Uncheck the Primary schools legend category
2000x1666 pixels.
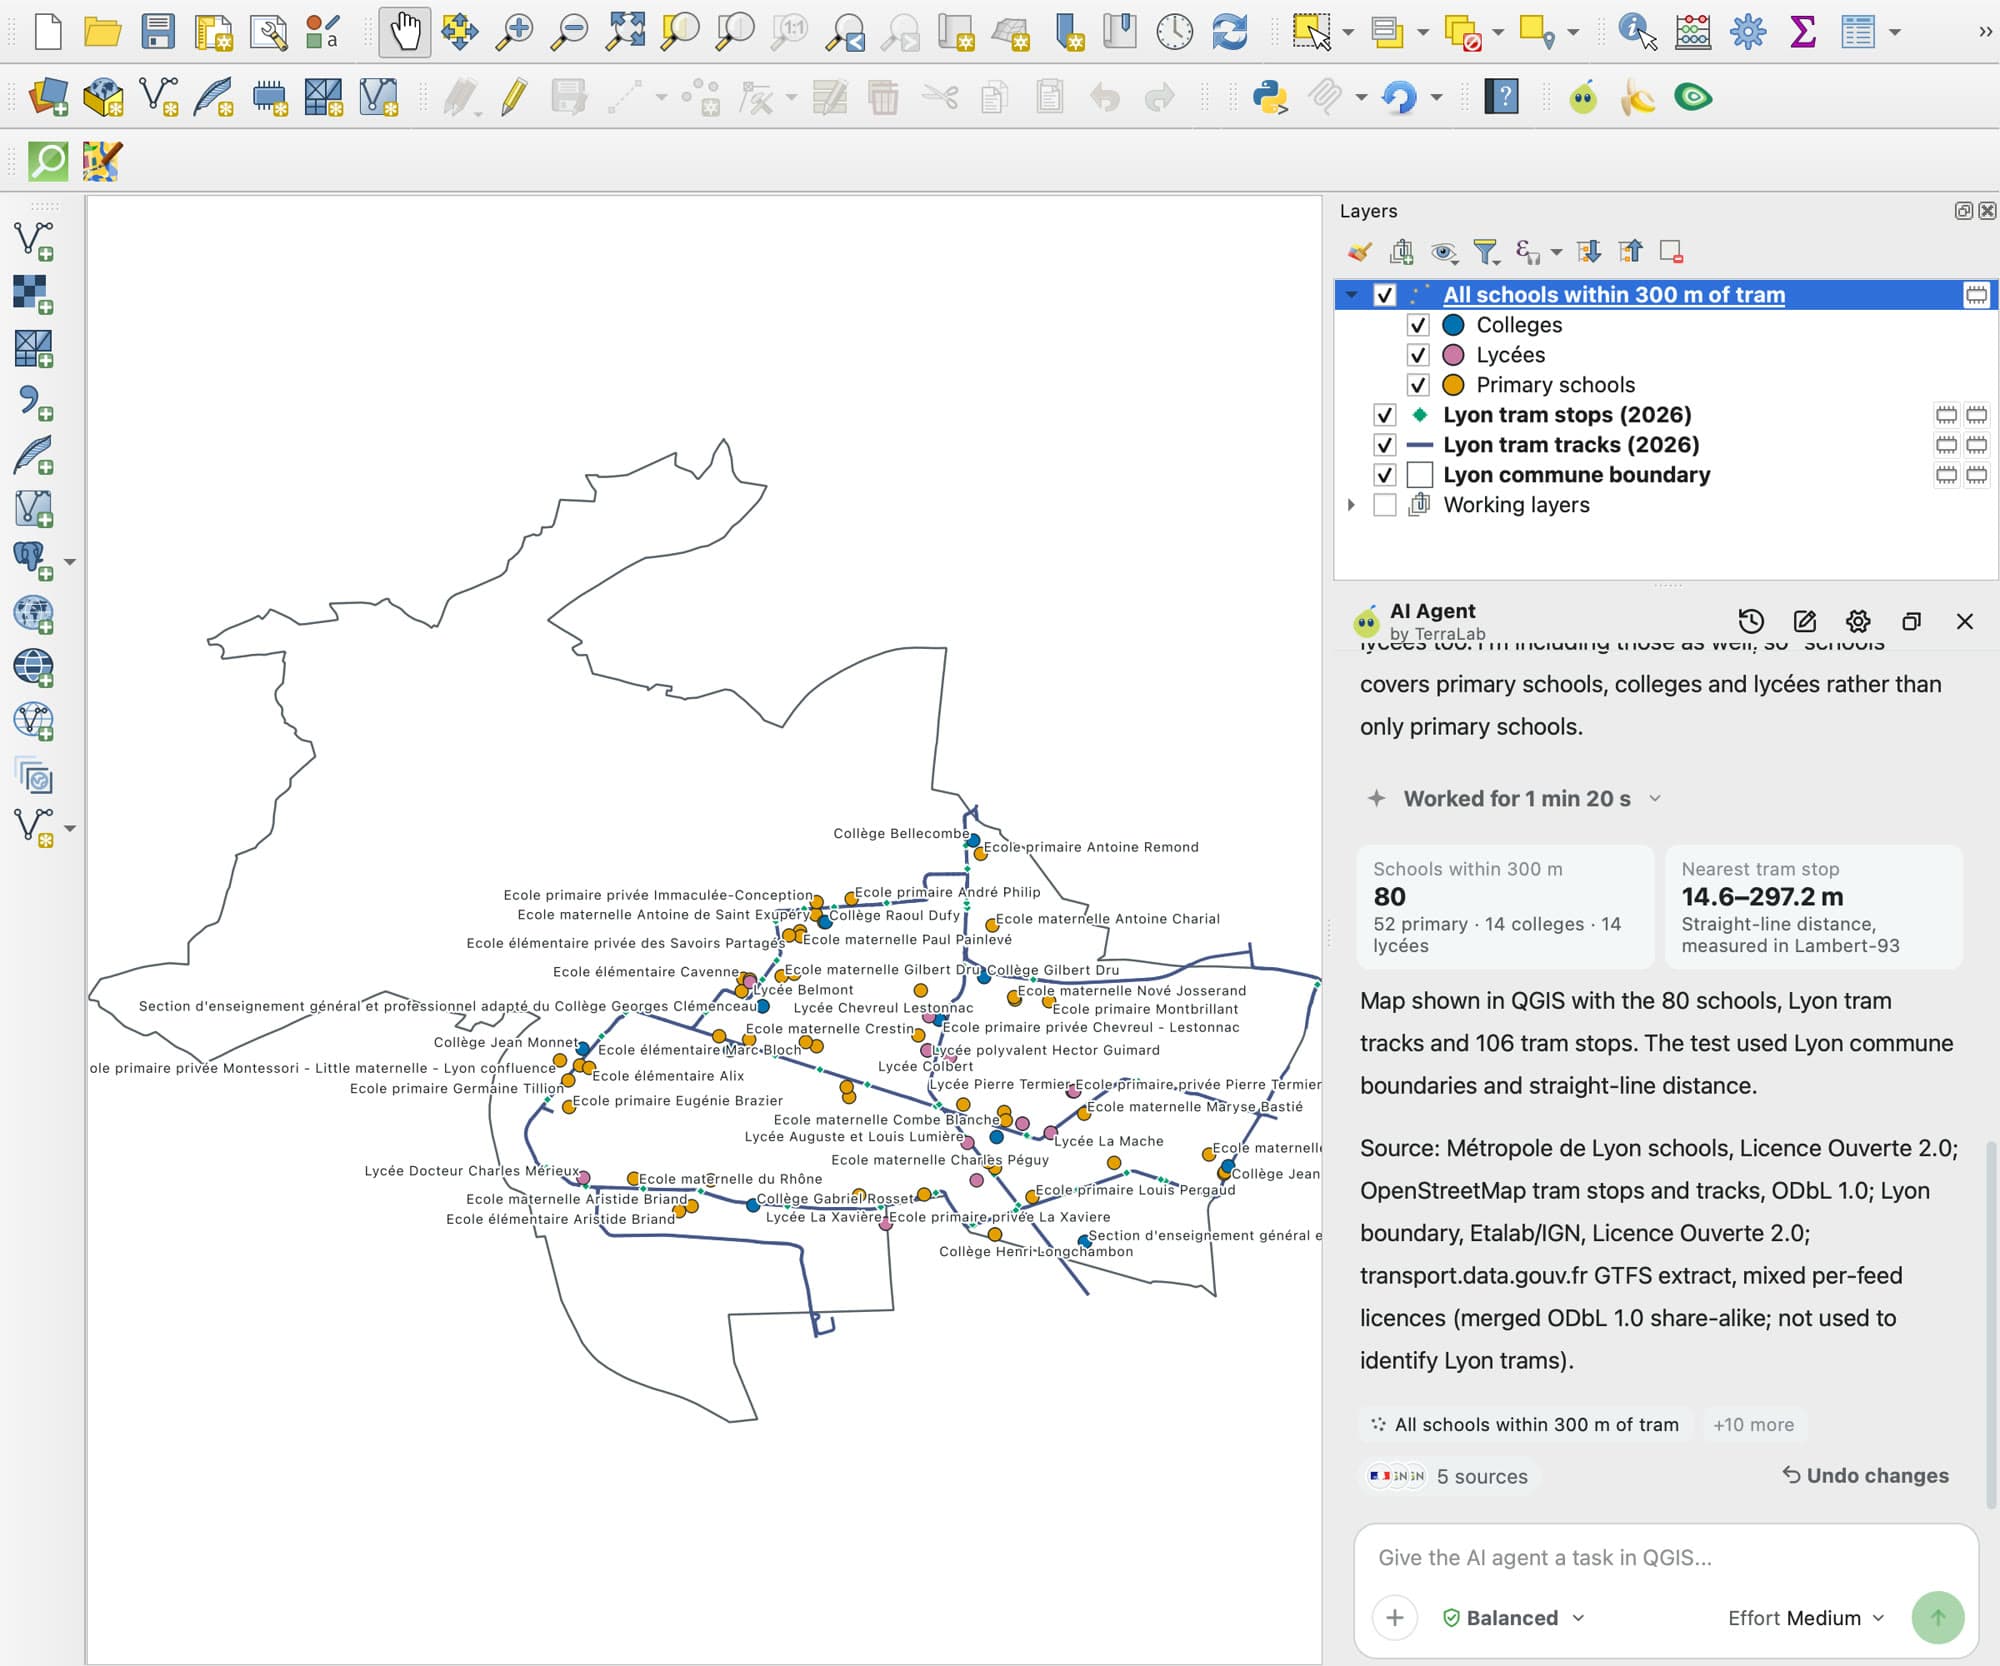(x=1418, y=385)
